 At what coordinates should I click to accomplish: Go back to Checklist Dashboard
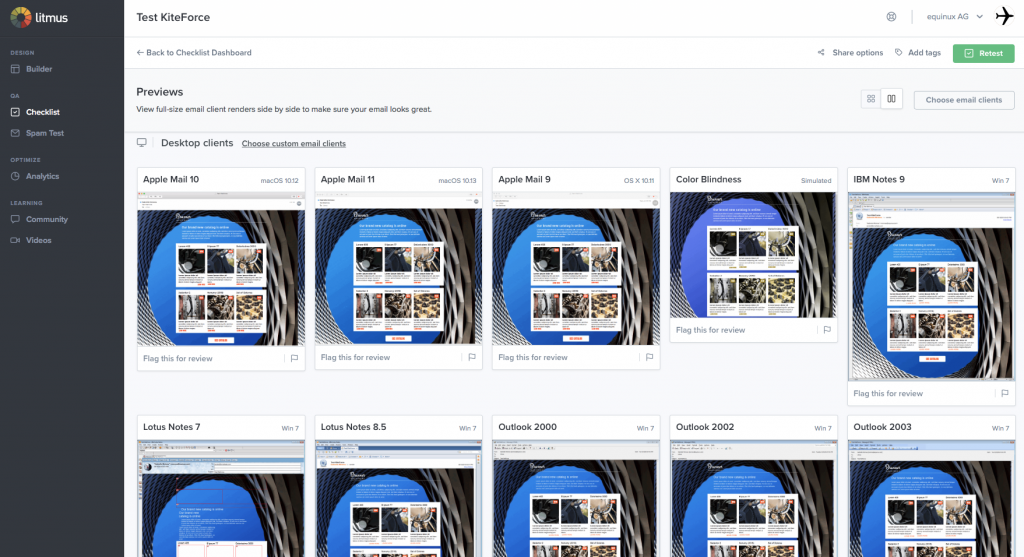(194, 53)
